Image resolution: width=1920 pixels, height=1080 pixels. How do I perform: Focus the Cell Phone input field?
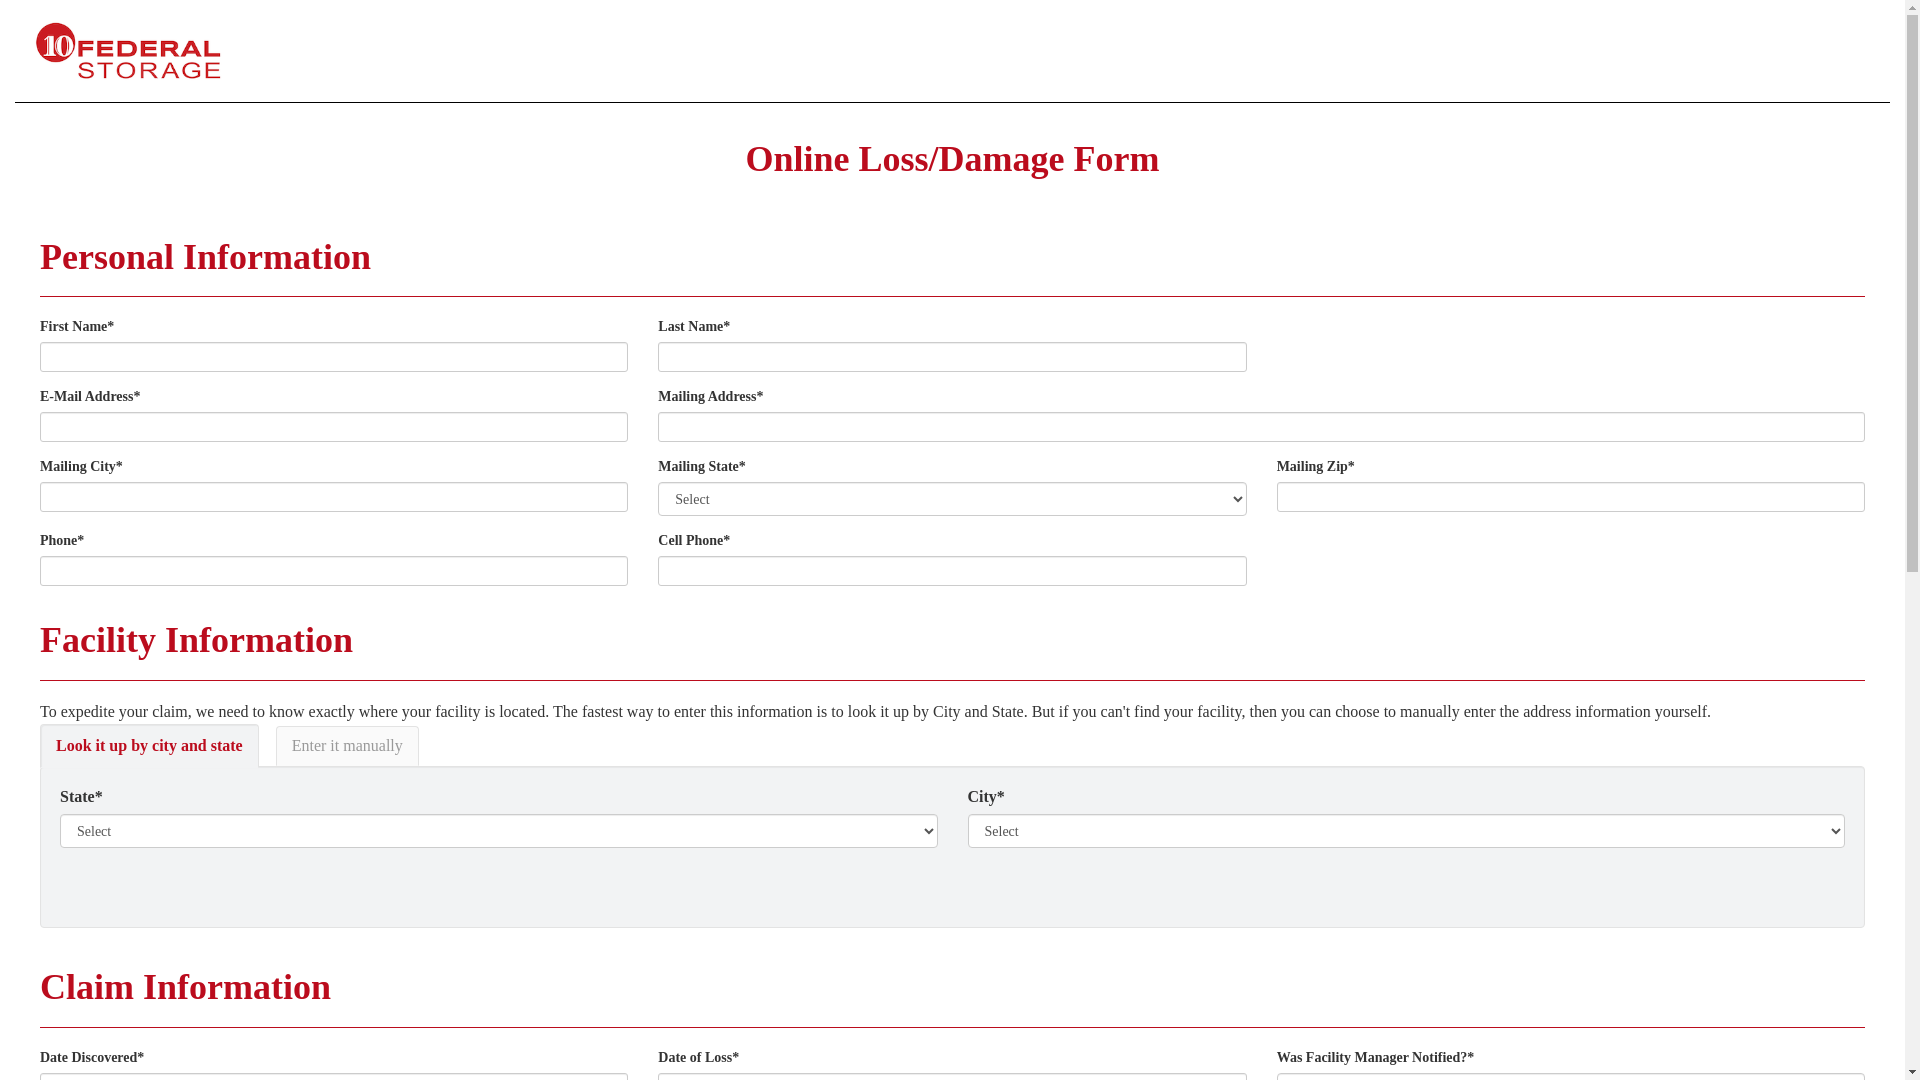click(x=952, y=571)
